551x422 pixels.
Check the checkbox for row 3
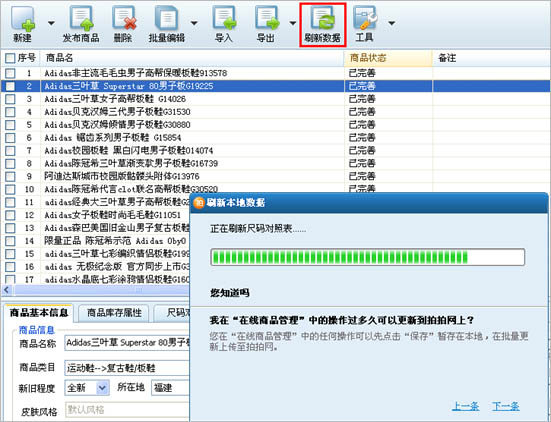(10, 99)
